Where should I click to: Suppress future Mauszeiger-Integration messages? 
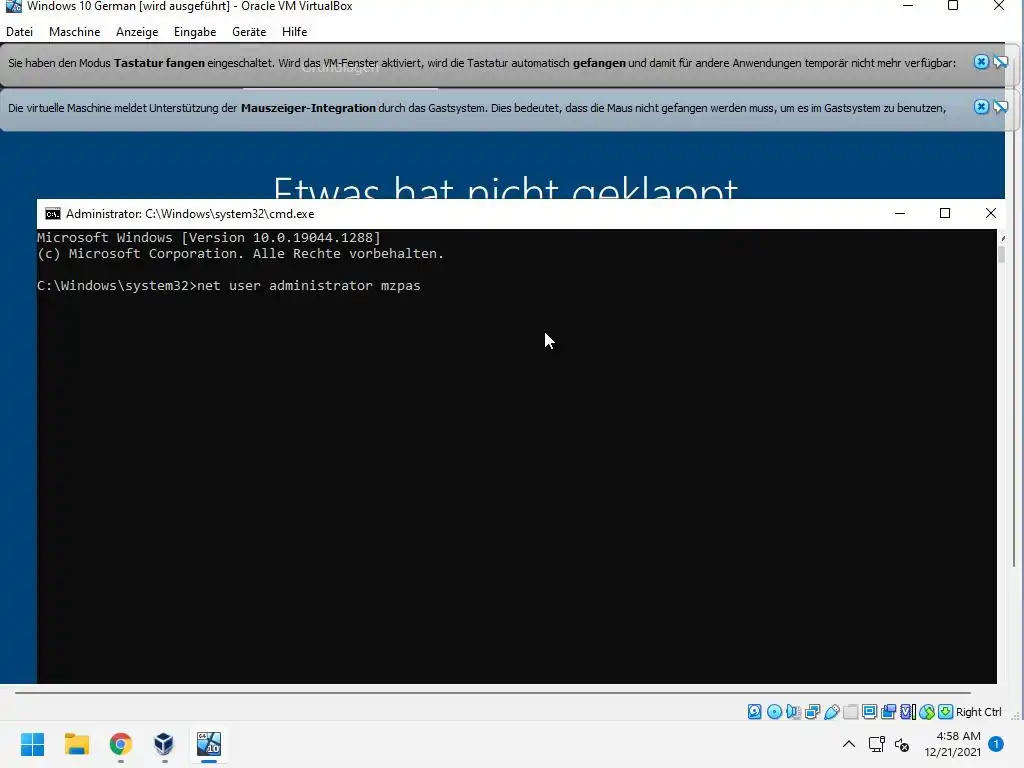click(x=1000, y=106)
